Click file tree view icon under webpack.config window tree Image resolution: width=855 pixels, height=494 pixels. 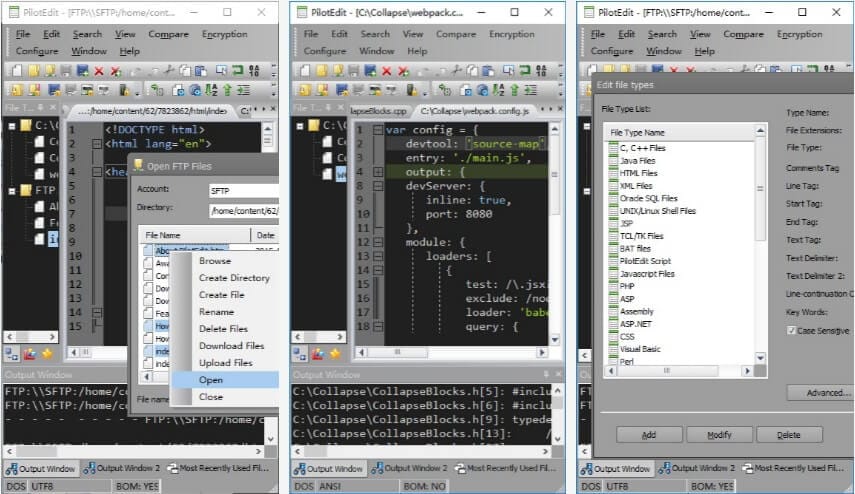point(299,354)
